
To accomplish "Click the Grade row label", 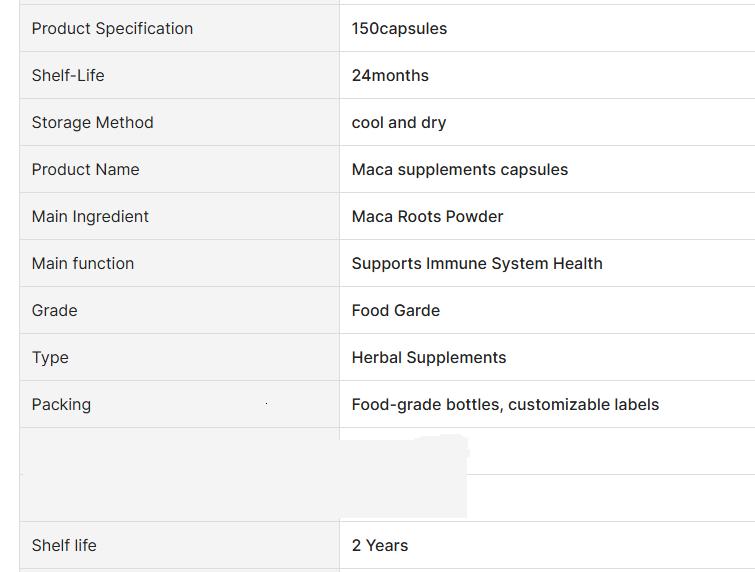I will pos(54,310).
